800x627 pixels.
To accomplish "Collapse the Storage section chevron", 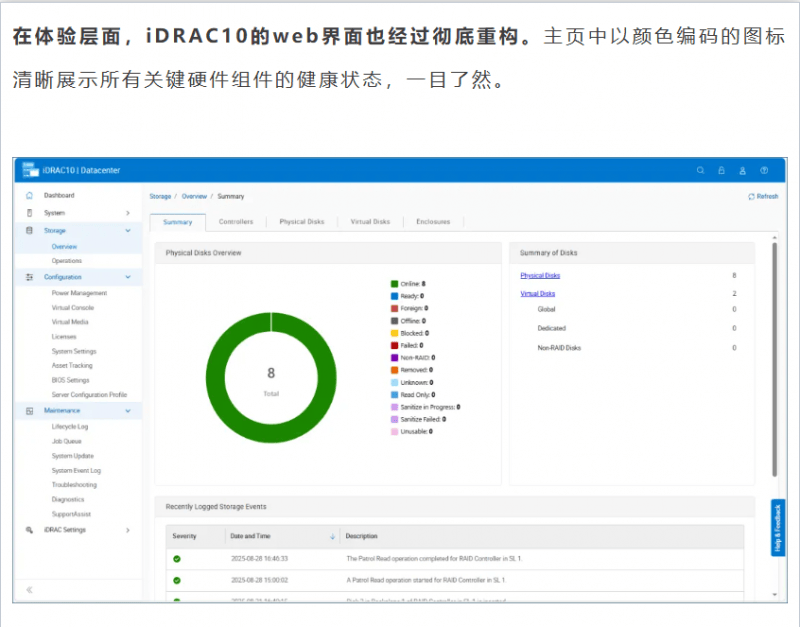I will pyautogui.click(x=127, y=231).
